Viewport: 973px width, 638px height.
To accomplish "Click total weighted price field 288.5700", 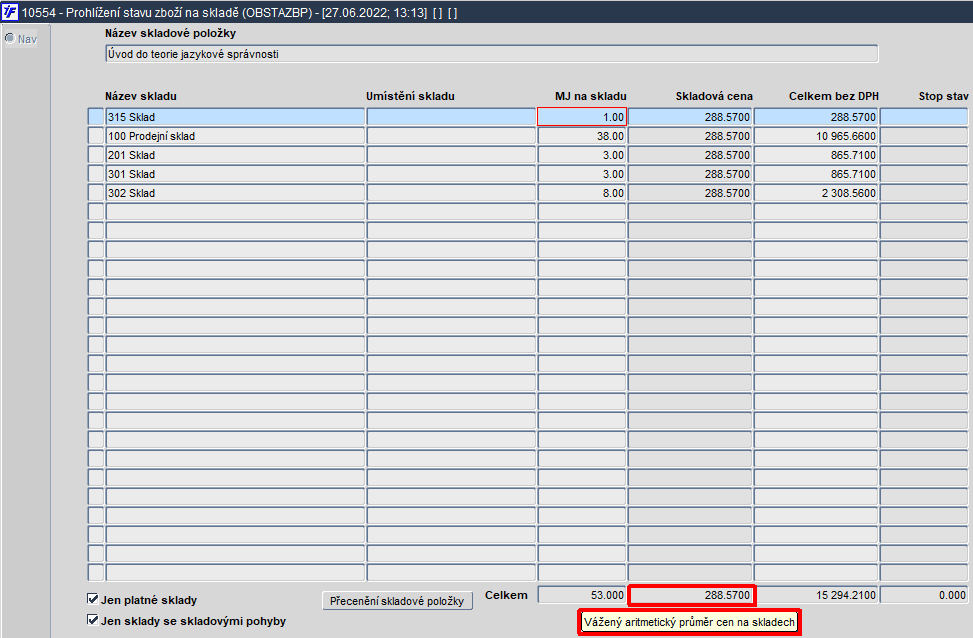I will tap(691, 595).
